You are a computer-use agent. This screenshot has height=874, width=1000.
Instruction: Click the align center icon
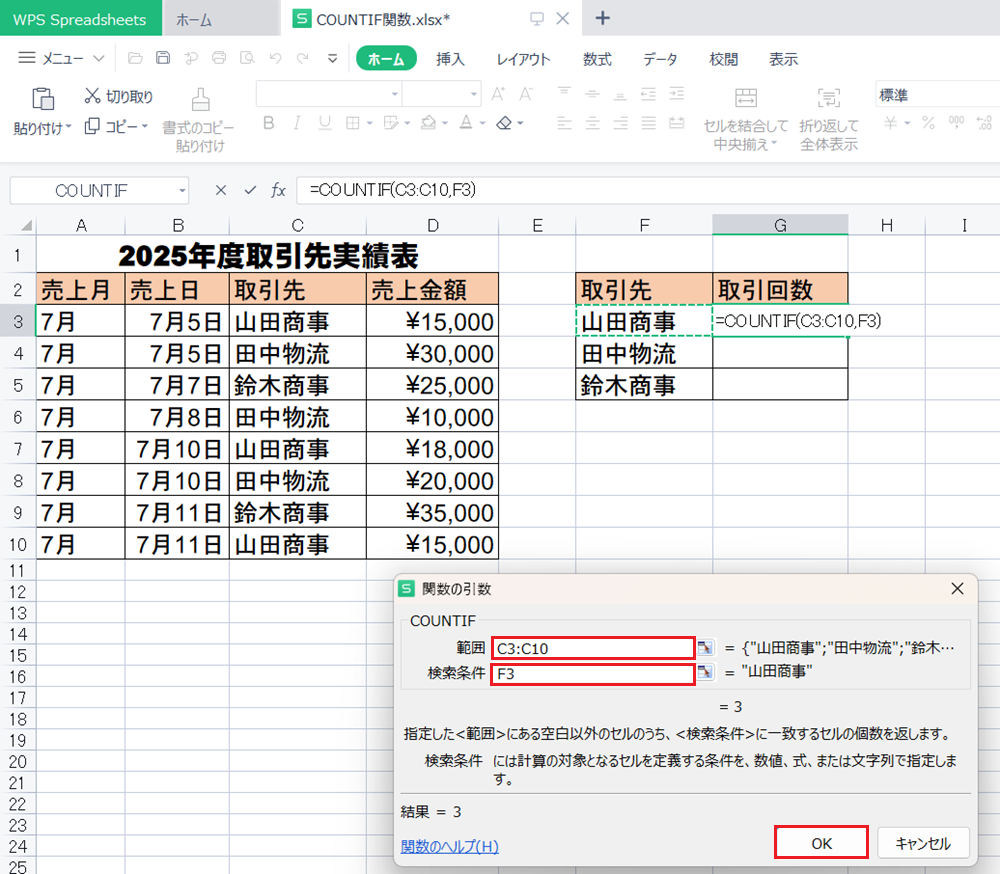click(592, 123)
